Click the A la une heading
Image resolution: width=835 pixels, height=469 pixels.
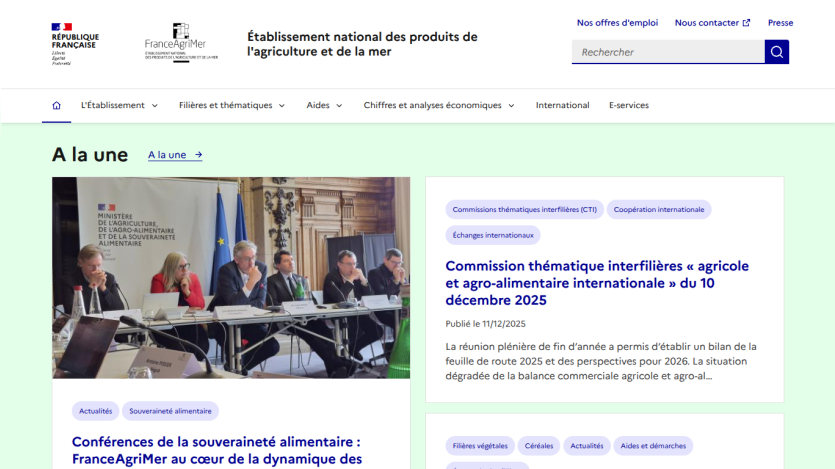coord(90,155)
